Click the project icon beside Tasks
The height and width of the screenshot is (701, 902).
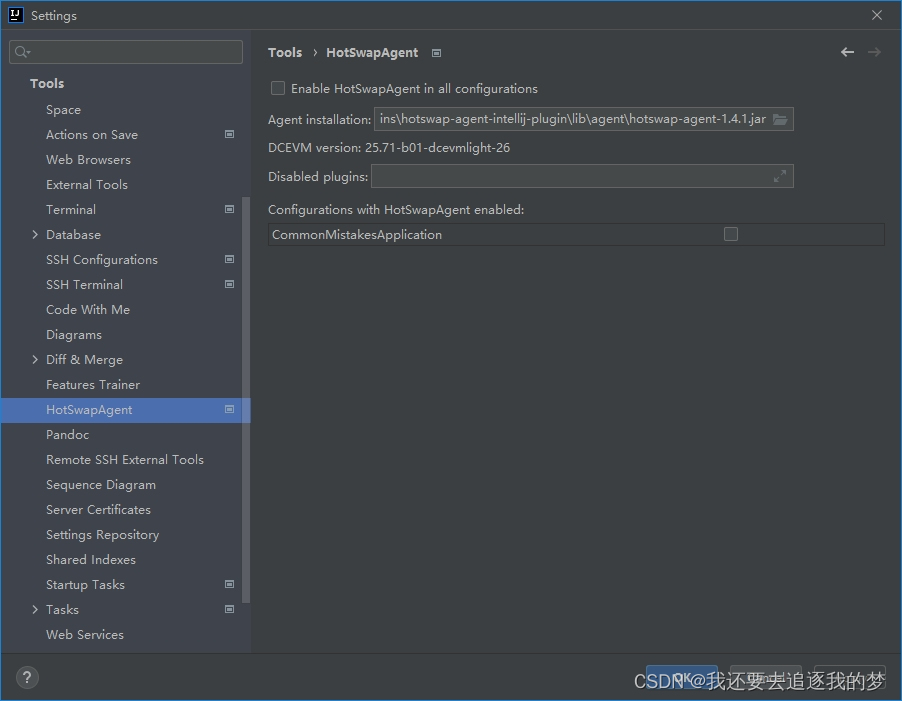(230, 609)
